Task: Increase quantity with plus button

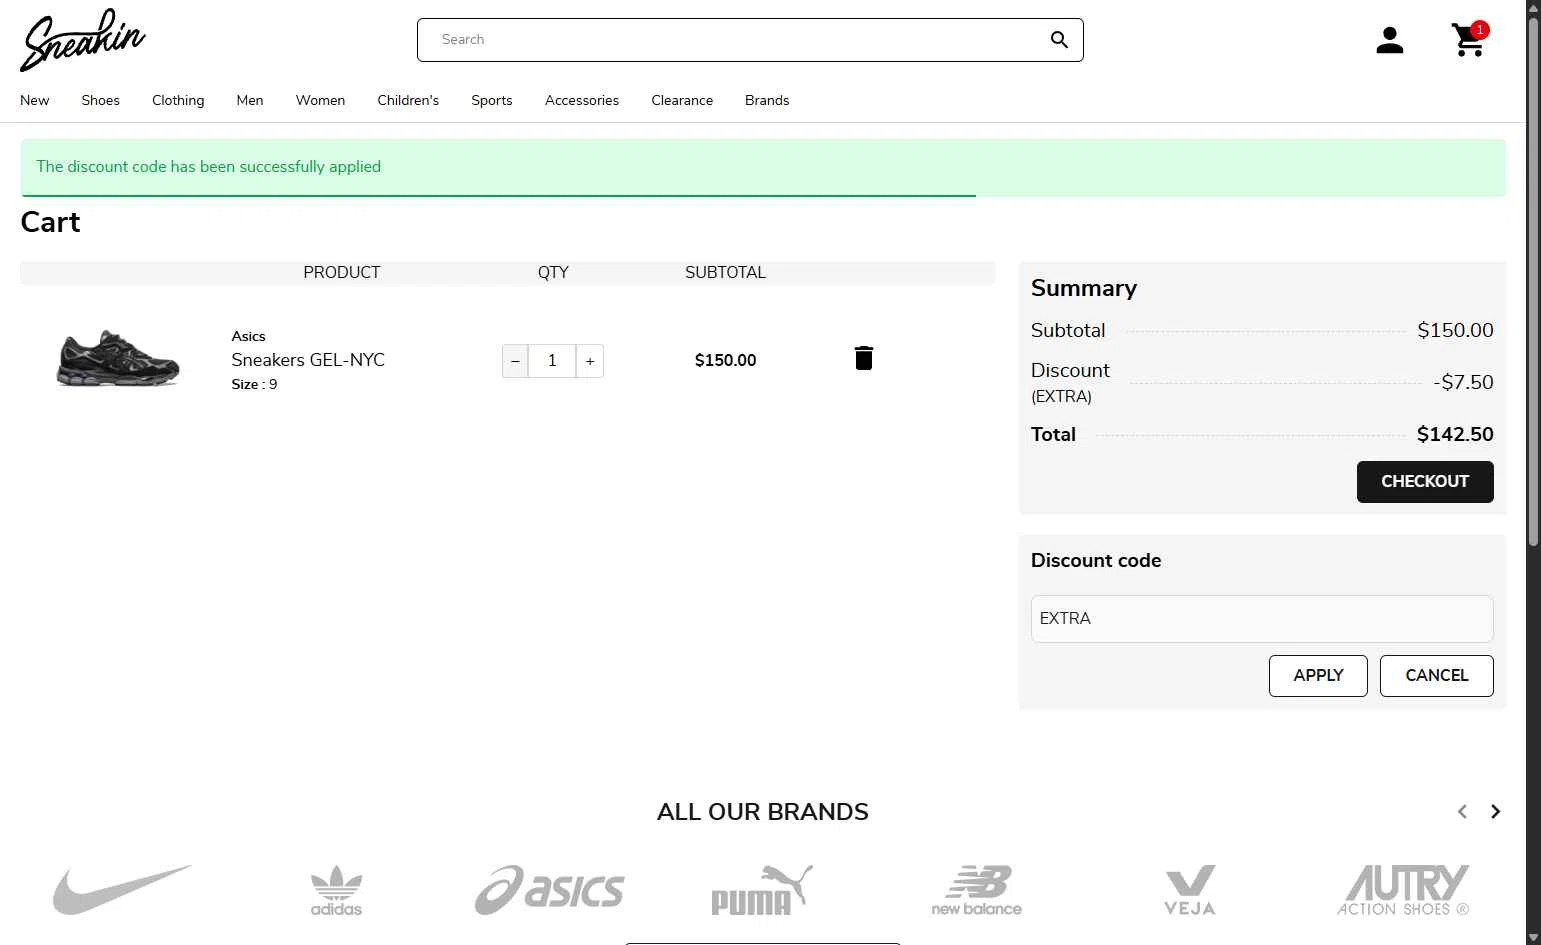Action: click(590, 361)
